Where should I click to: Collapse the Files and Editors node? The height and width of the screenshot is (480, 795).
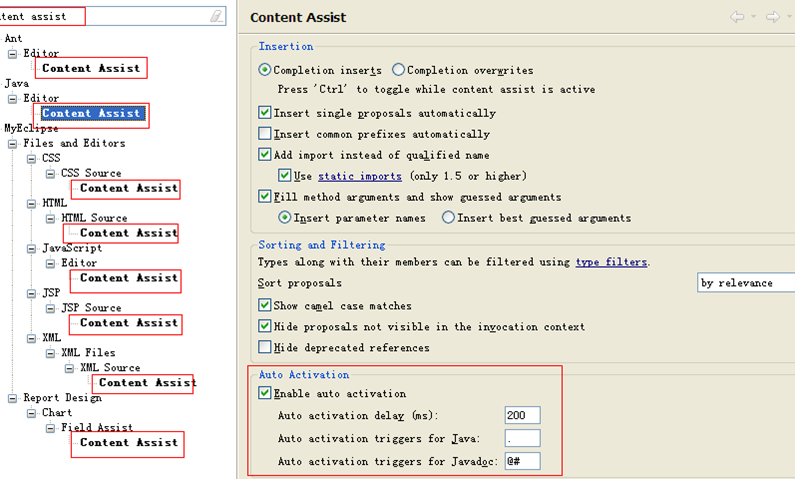tap(12, 143)
